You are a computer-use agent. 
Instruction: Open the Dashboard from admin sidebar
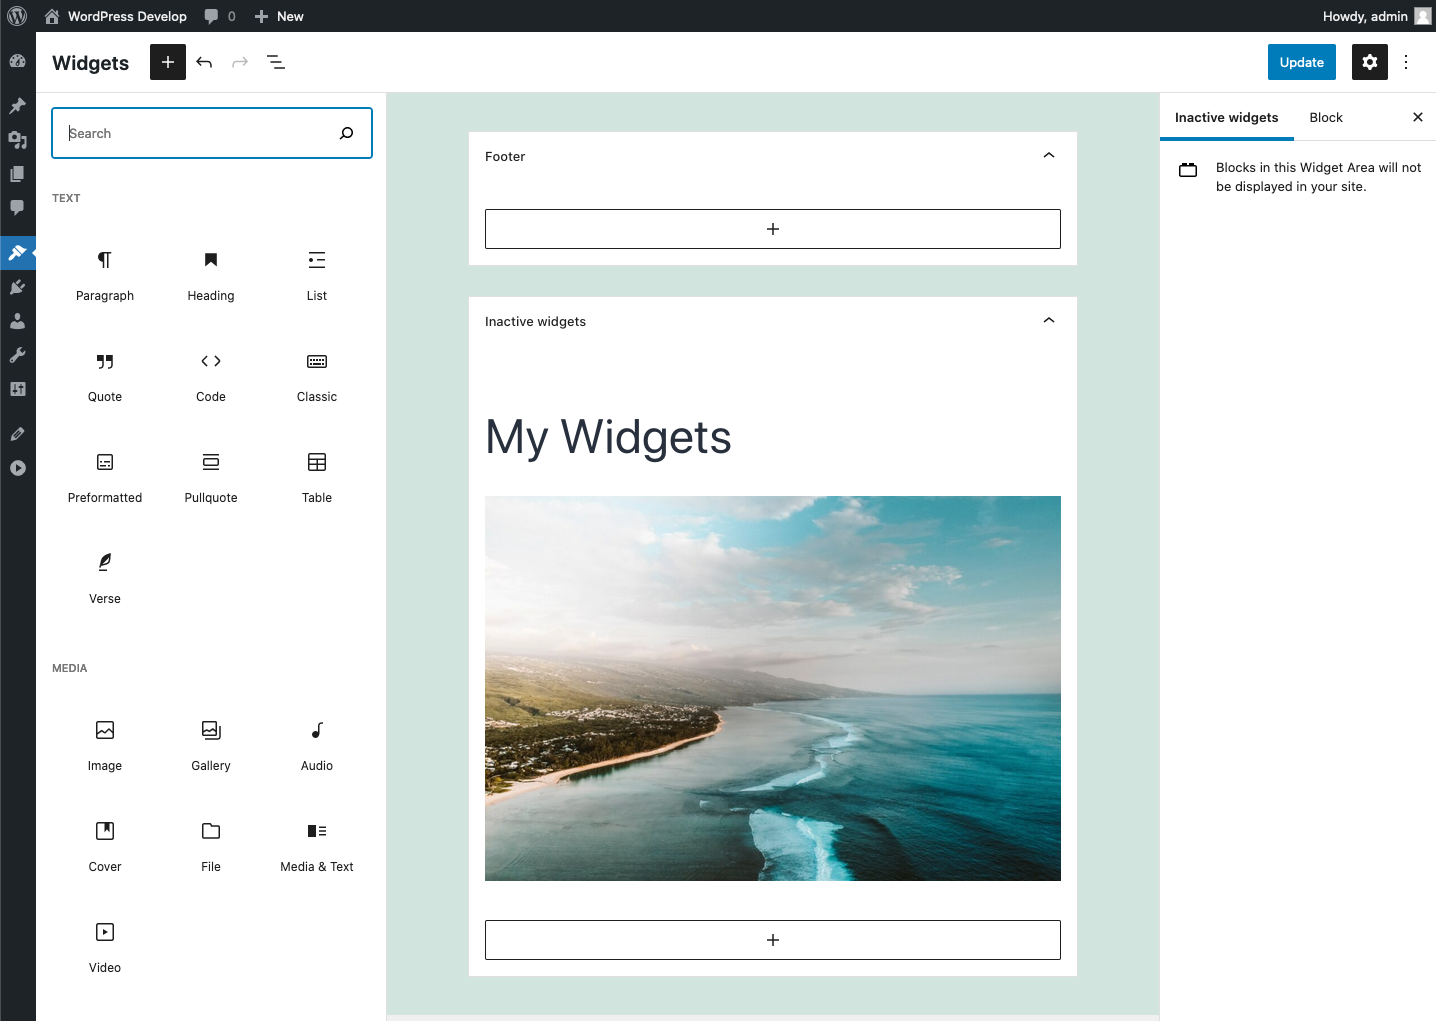pos(18,61)
